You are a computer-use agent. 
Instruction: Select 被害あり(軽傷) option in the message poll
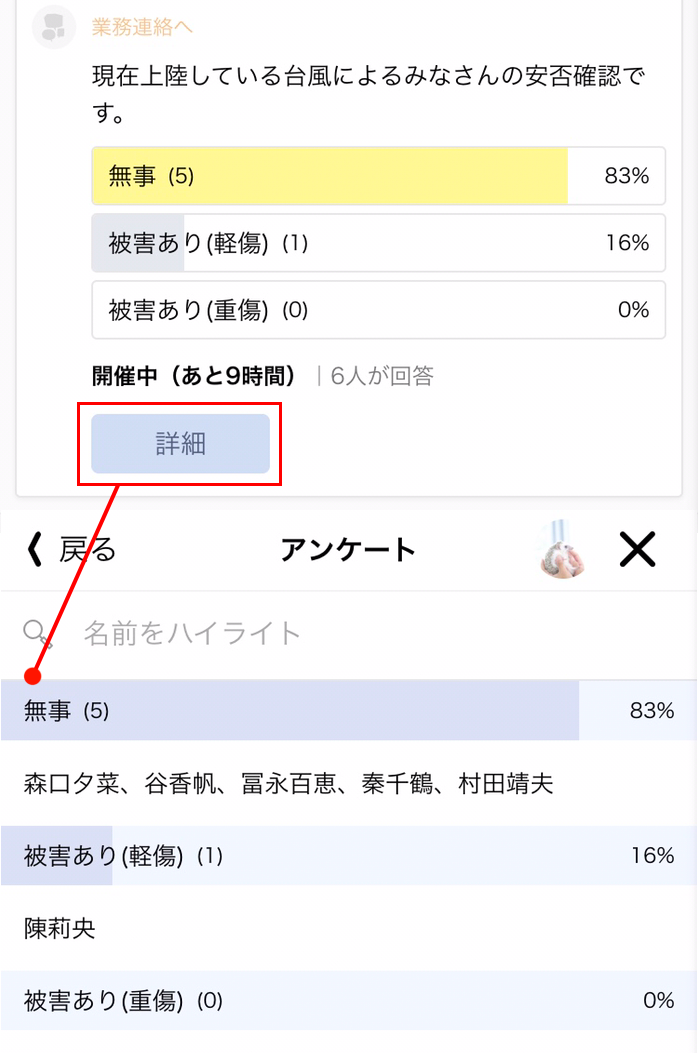coord(378,243)
